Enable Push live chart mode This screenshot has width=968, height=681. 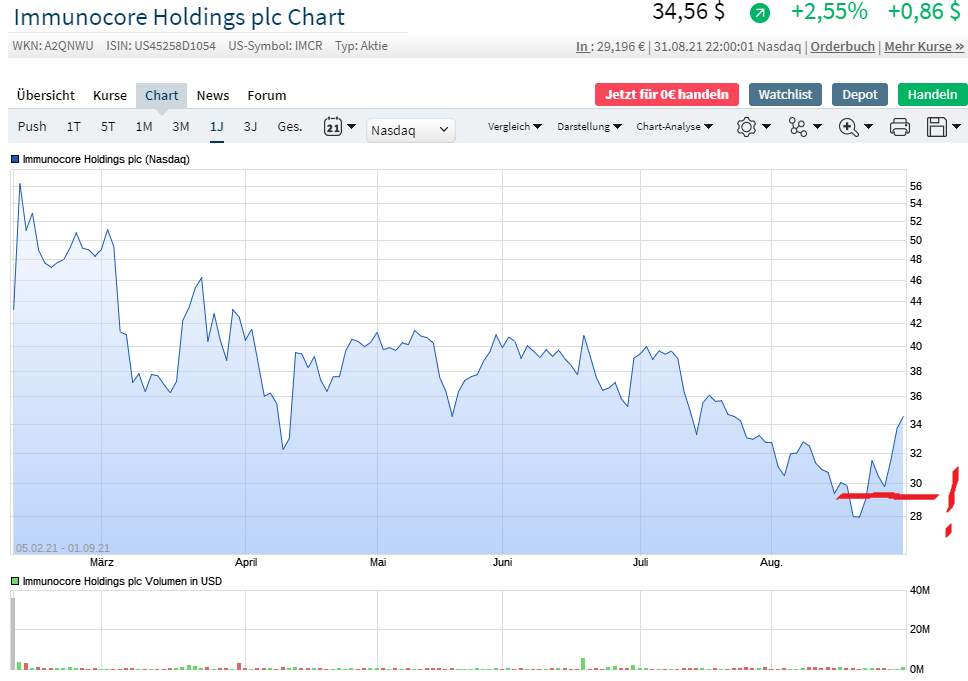[x=32, y=127]
